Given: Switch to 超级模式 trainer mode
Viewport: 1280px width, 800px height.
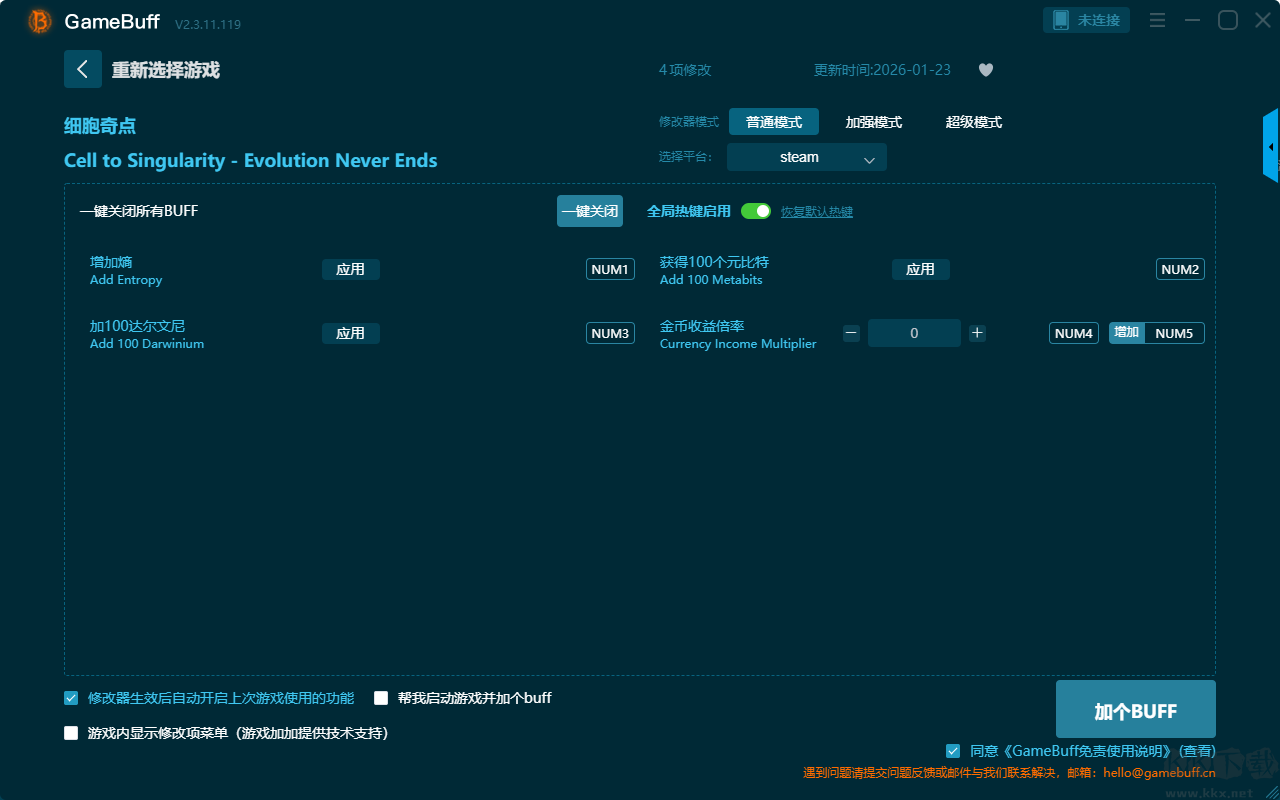Looking at the screenshot, I should 974,122.
